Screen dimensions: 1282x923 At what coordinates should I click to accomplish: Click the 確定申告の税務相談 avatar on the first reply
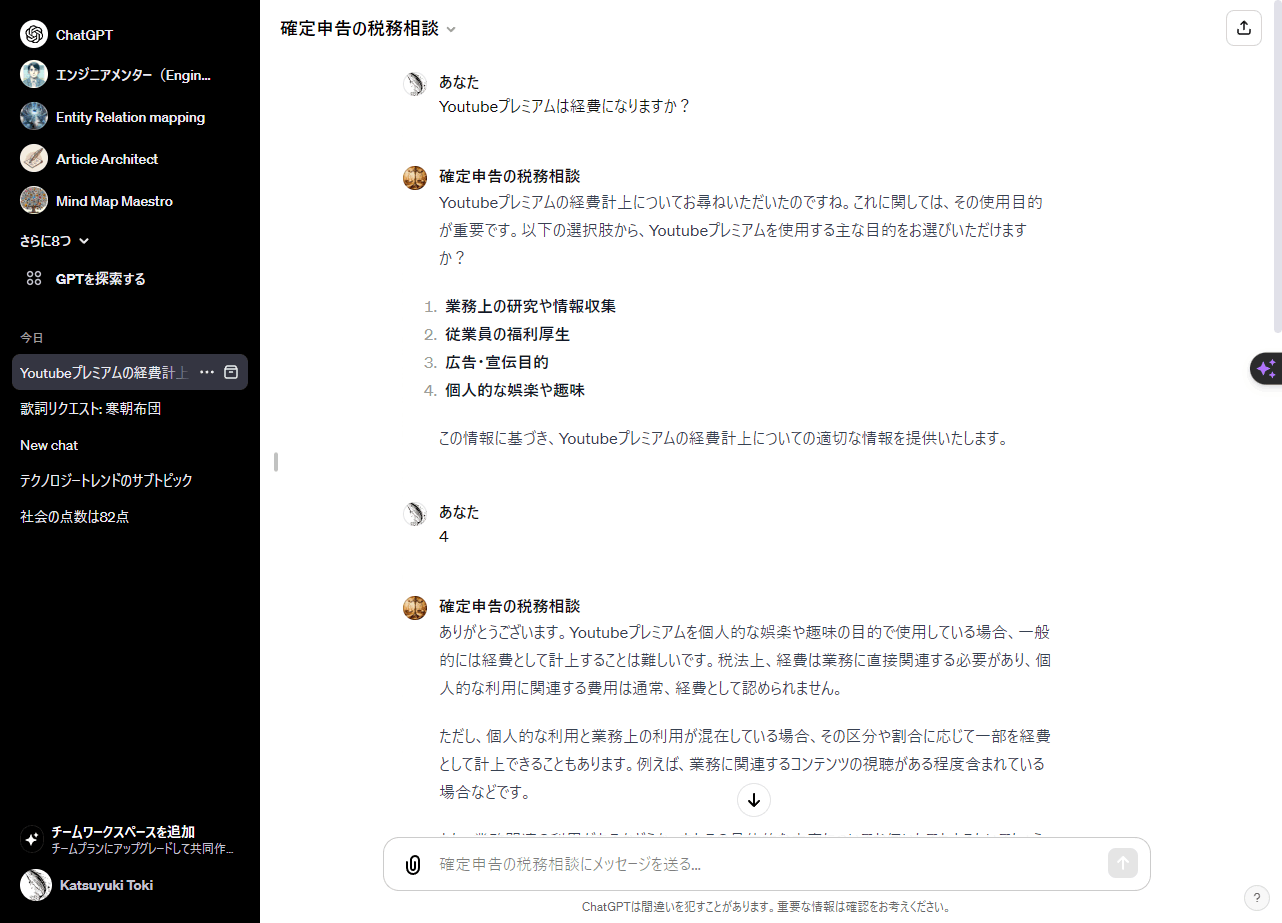click(x=415, y=178)
